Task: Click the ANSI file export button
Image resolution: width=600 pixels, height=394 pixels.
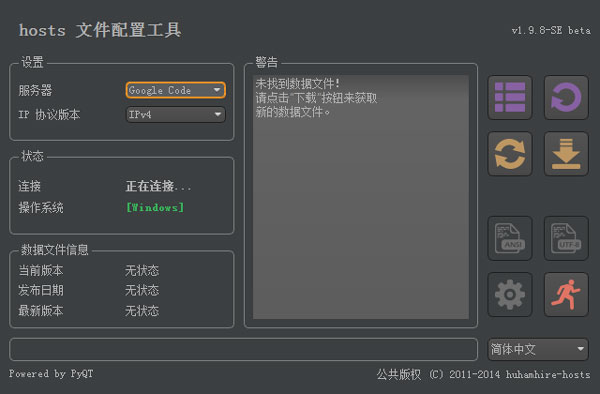Action: (510, 238)
